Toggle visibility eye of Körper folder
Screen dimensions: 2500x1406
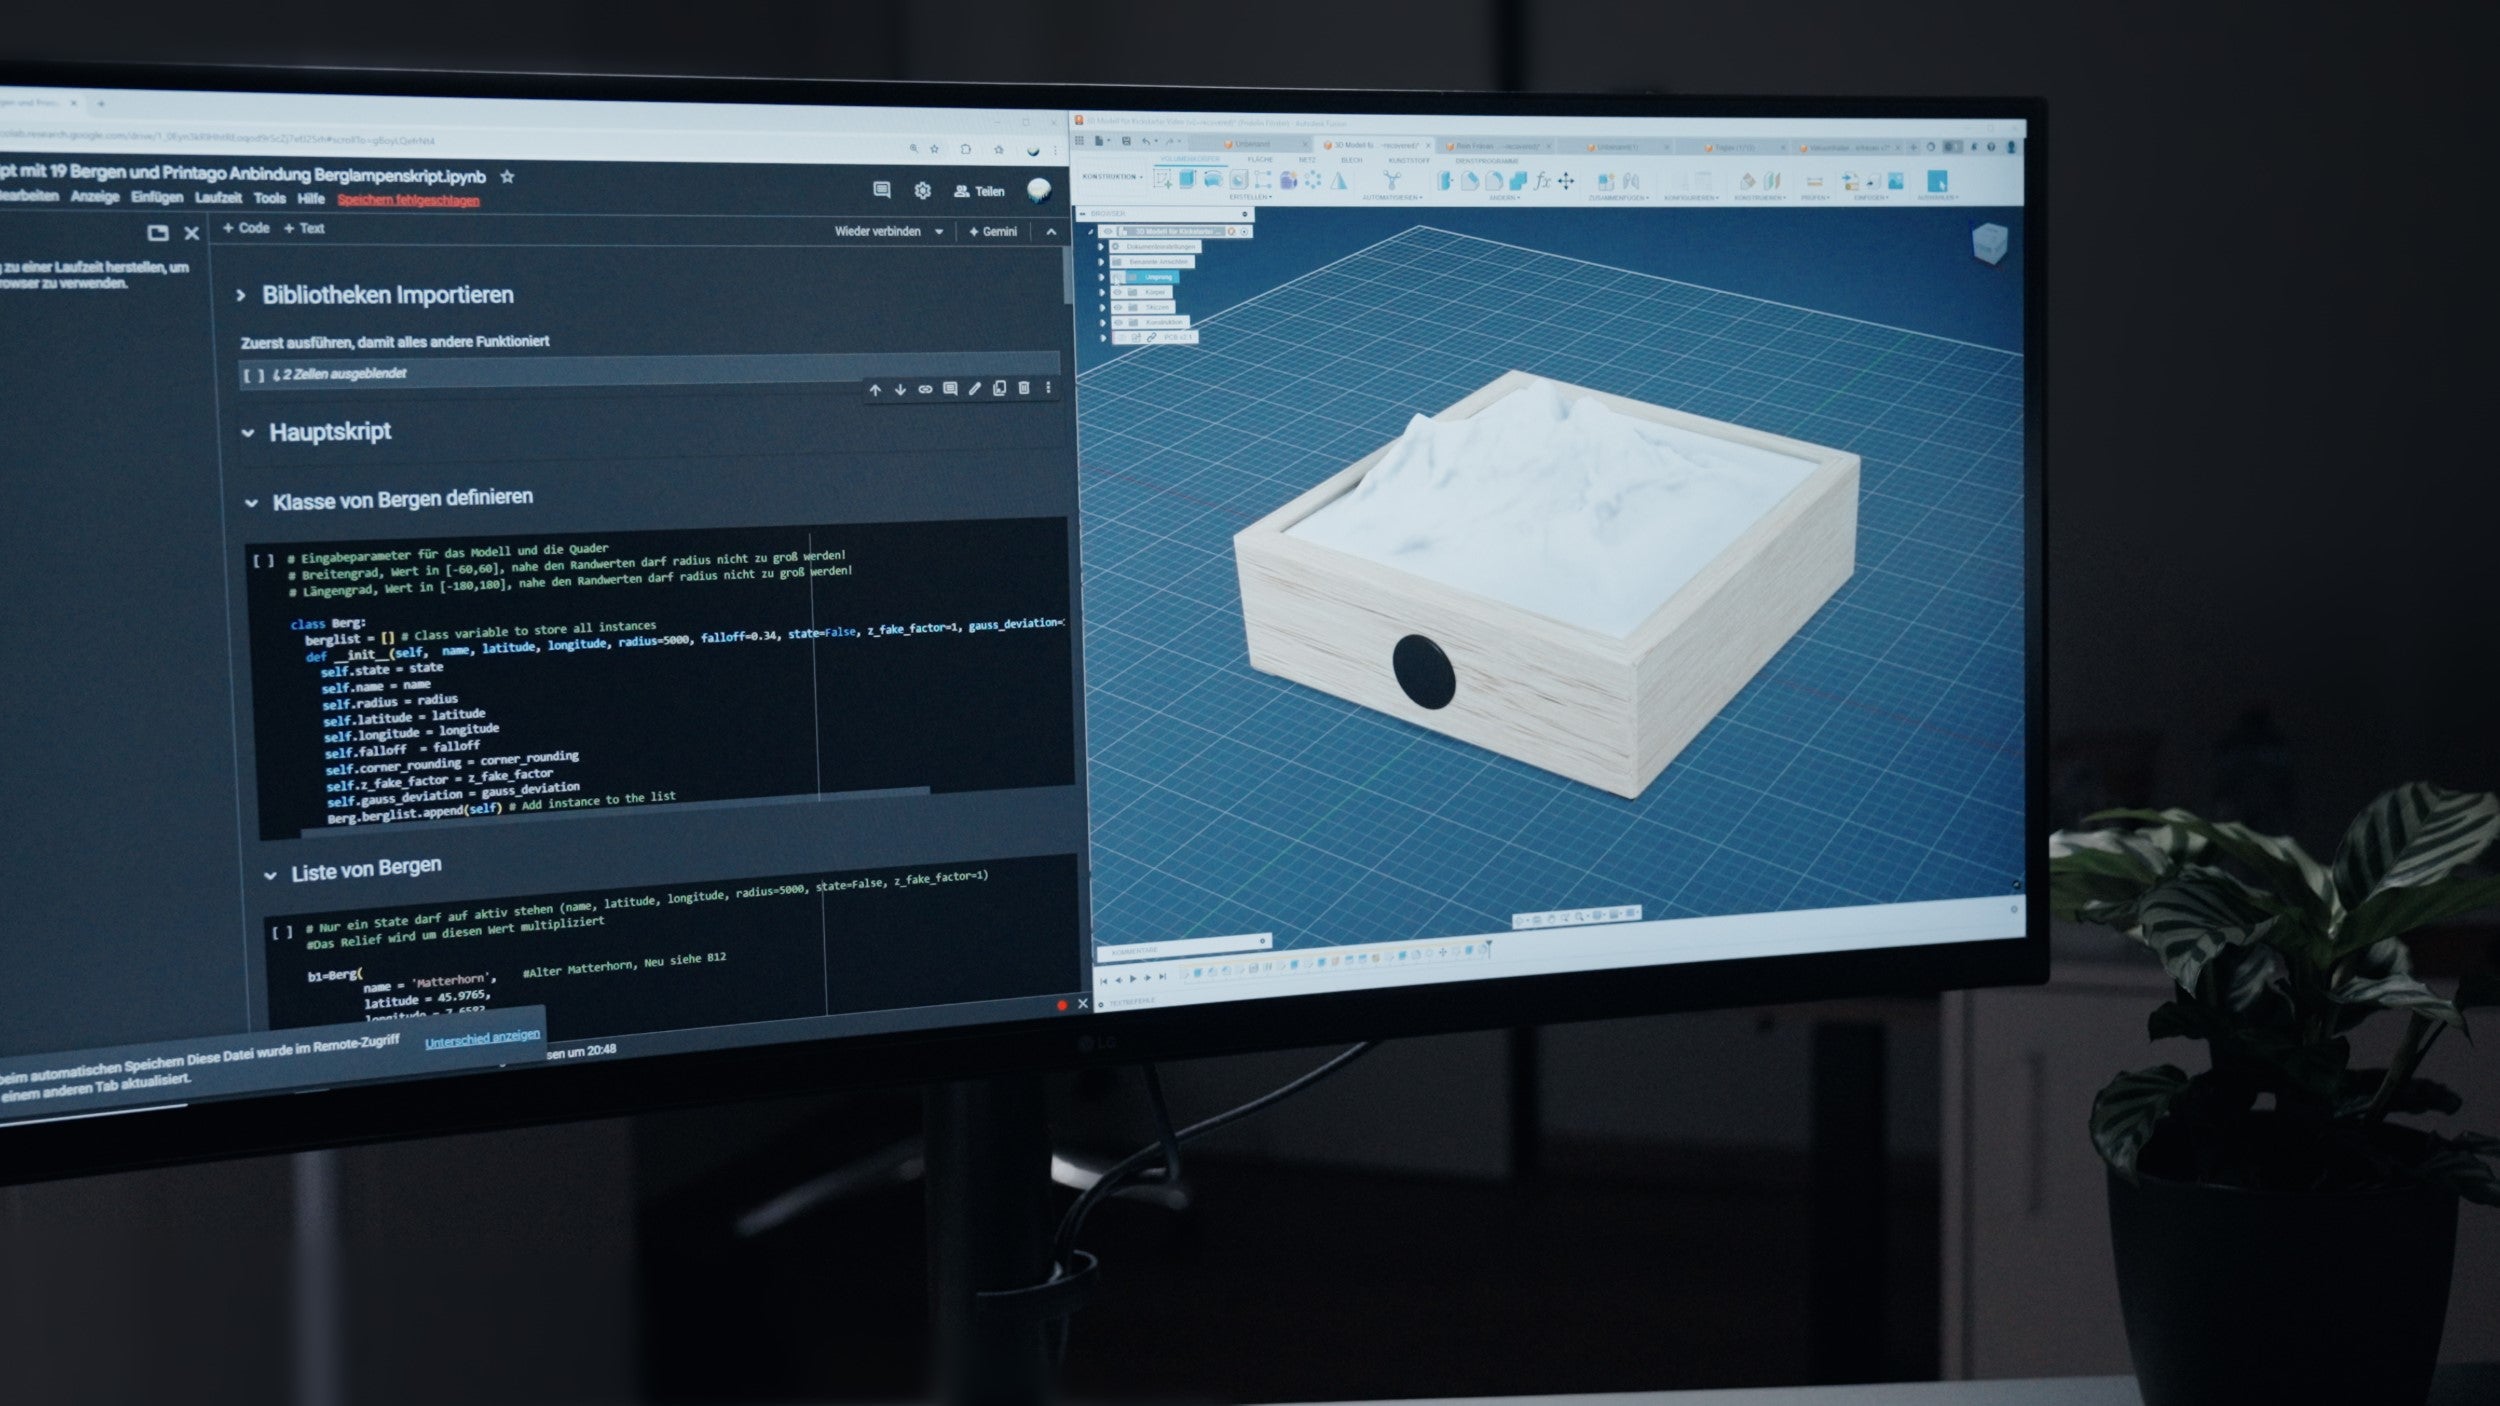[x=1118, y=292]
